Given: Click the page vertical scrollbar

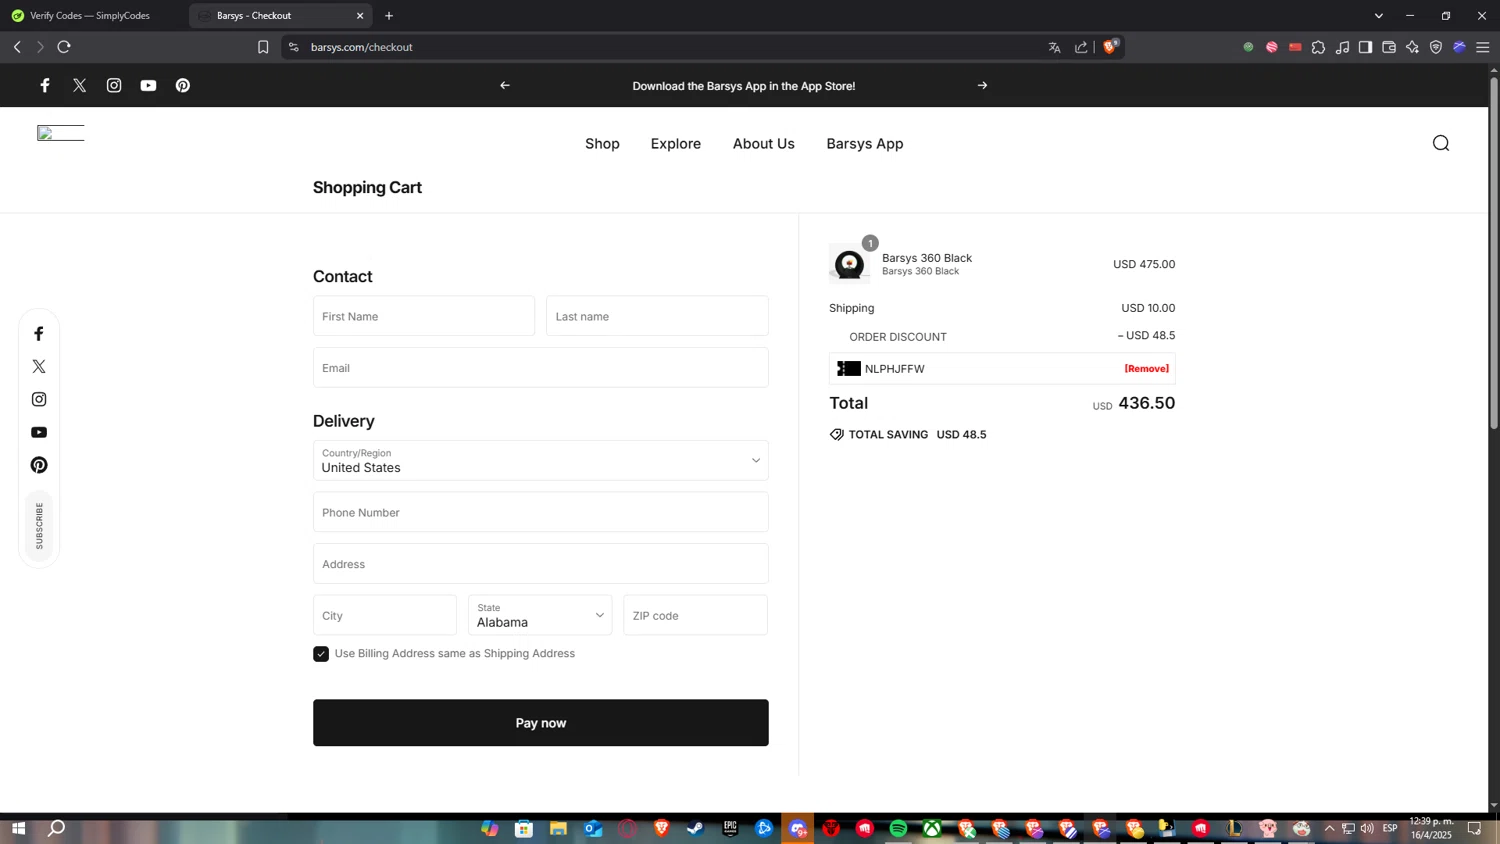Looking at the screenshot, I should (1494, 253).
